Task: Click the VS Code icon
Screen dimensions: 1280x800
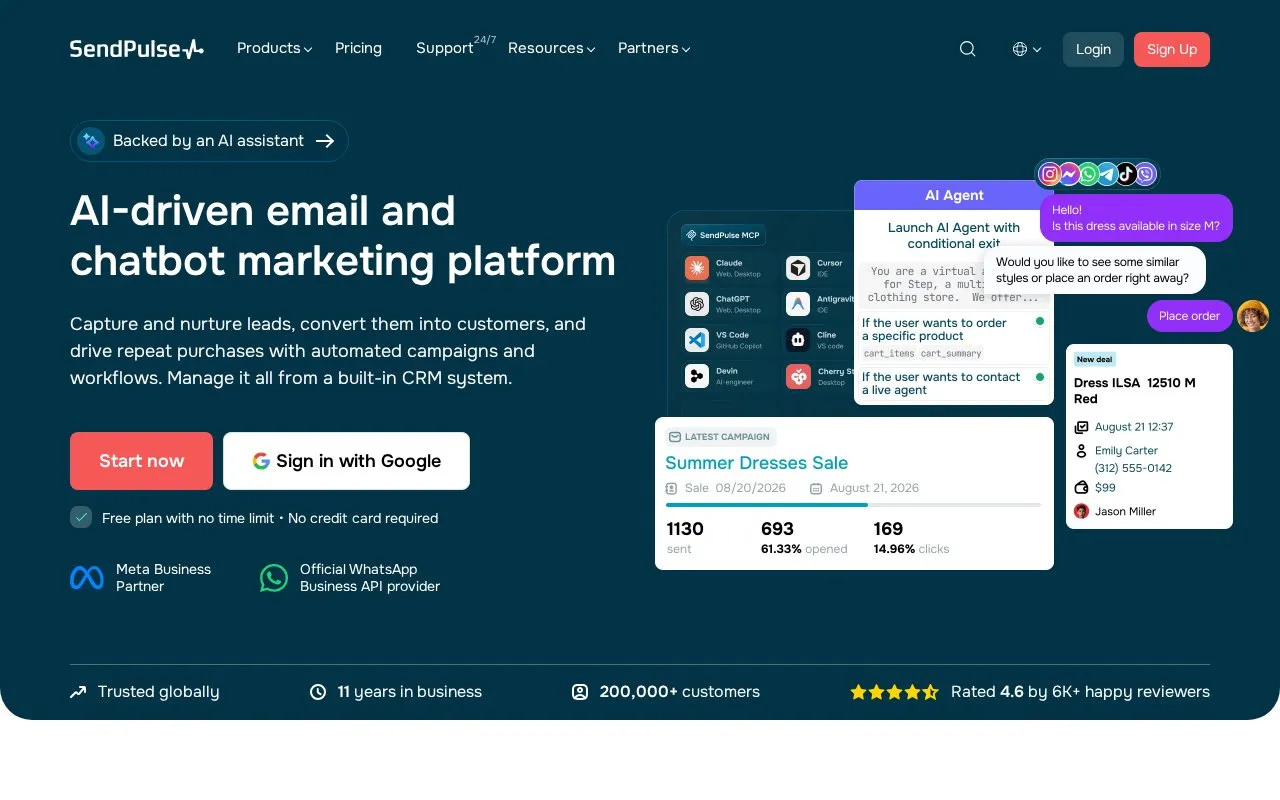Action: point(697,340)
